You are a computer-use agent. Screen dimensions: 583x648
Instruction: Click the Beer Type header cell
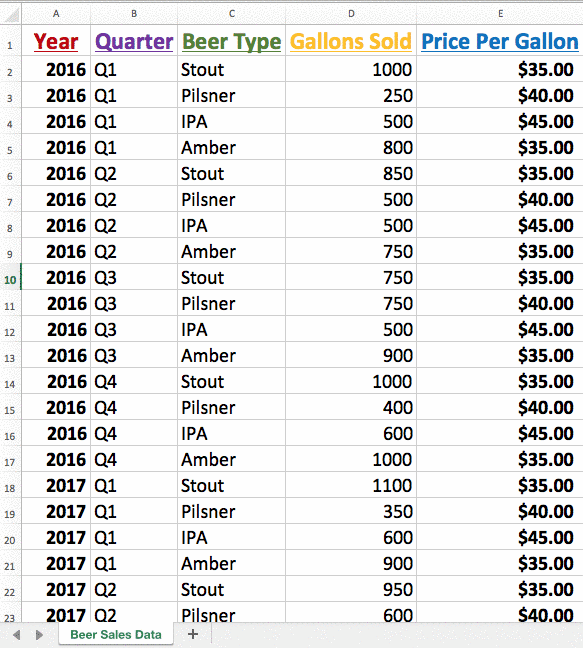coord(231,41)
